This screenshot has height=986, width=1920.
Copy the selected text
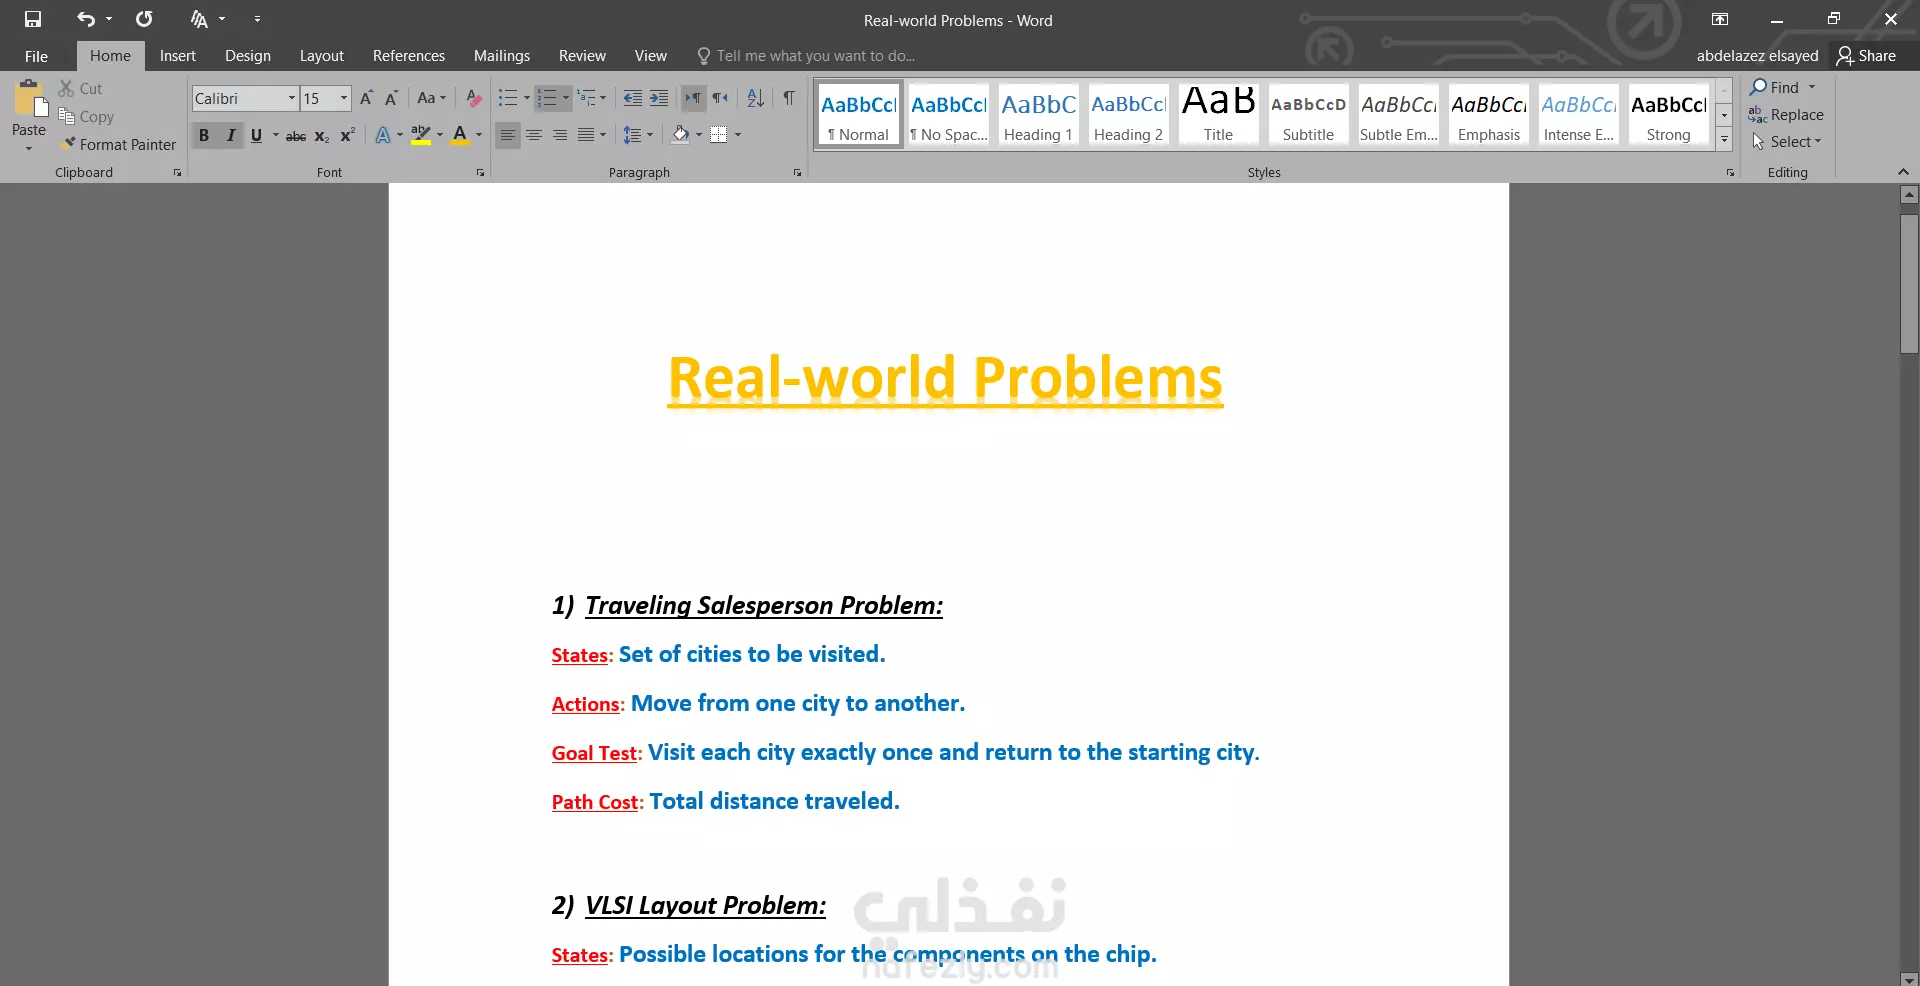[85, 116]
